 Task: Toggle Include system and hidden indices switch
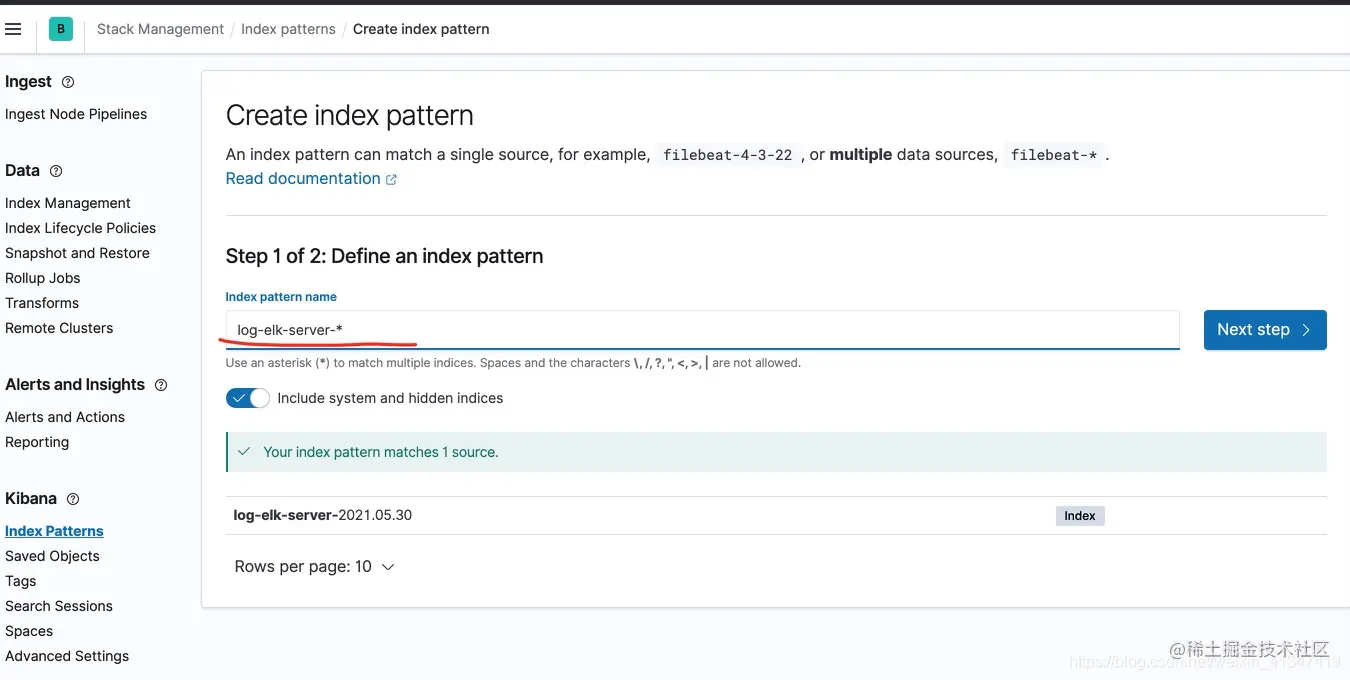pos(248,398)
